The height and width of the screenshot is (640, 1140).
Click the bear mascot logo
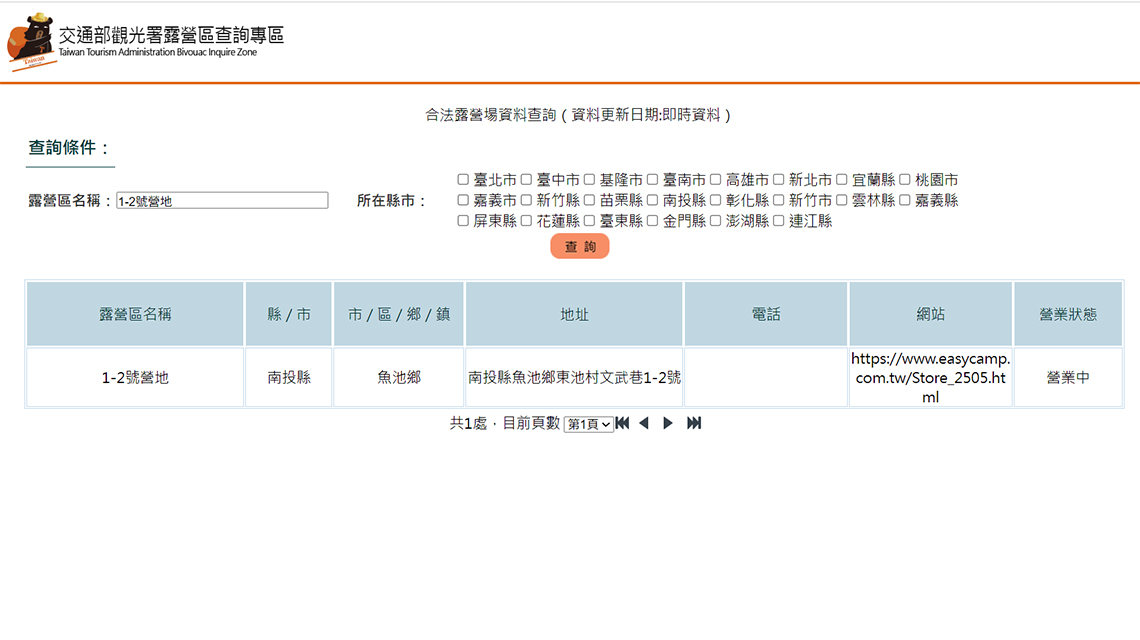[x=30, y=42]
